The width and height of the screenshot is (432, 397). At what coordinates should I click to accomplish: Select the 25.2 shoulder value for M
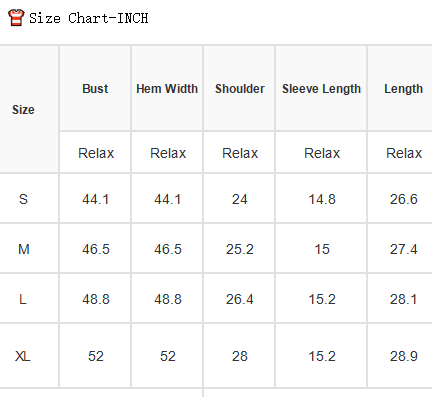pos(240,249)
